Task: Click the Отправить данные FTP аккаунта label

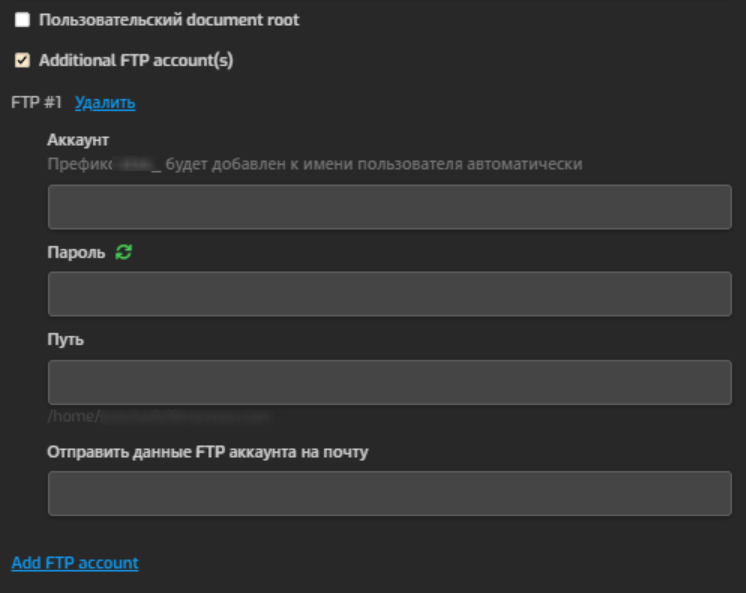Action: tap(208, 451)
